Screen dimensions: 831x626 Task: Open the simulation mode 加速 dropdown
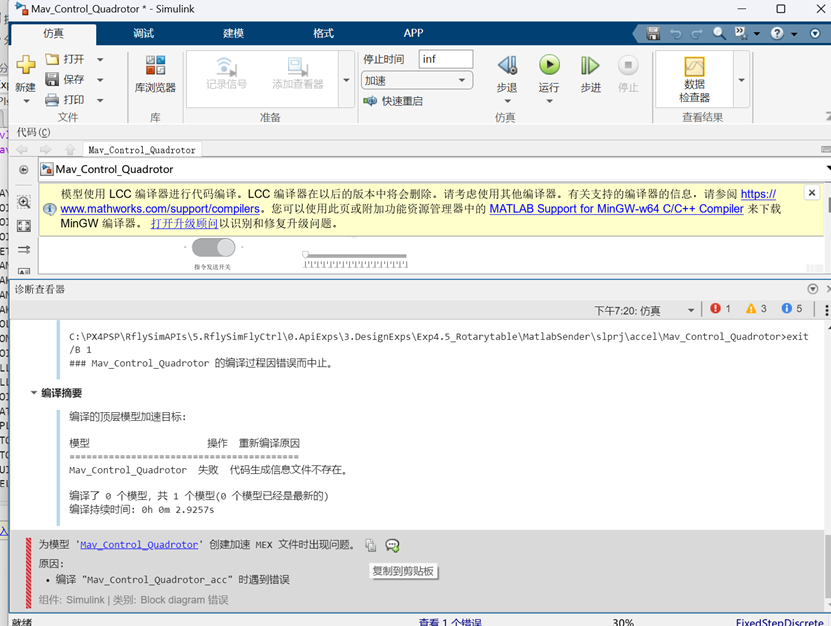click(x=417, y=81)
